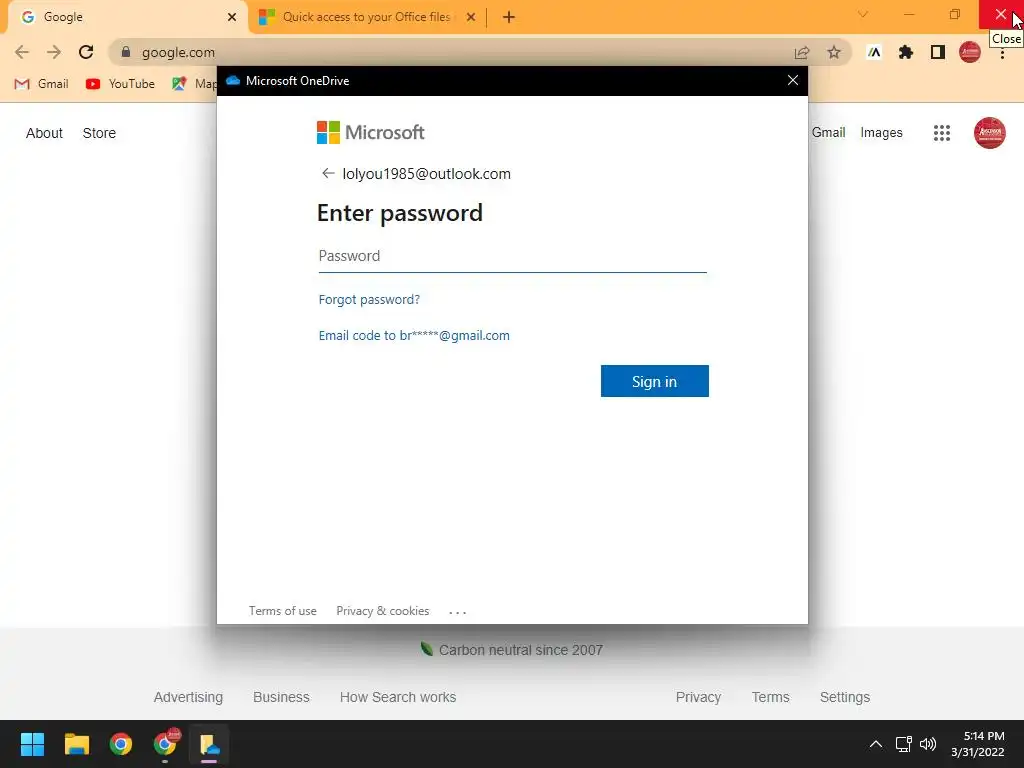The width and height of the screenshot is (1024, 768).
Task: Click the three dots more options in dialog footer
Action: coord(458,612)
